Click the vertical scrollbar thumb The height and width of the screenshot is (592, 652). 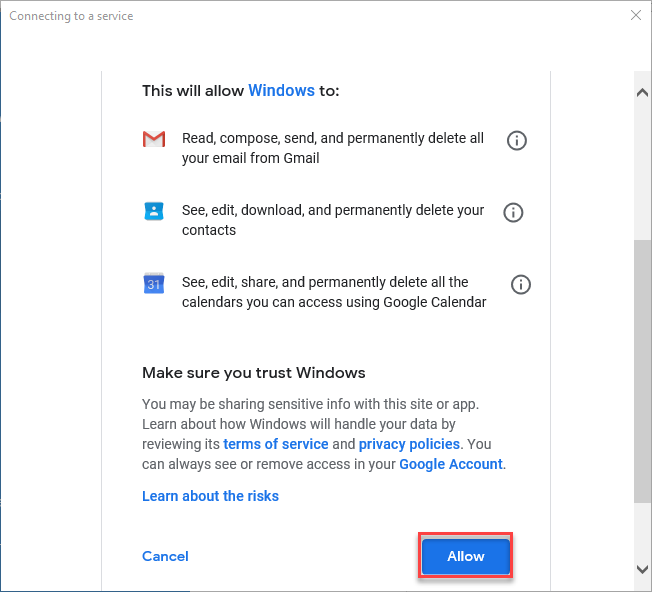(642, 371)
